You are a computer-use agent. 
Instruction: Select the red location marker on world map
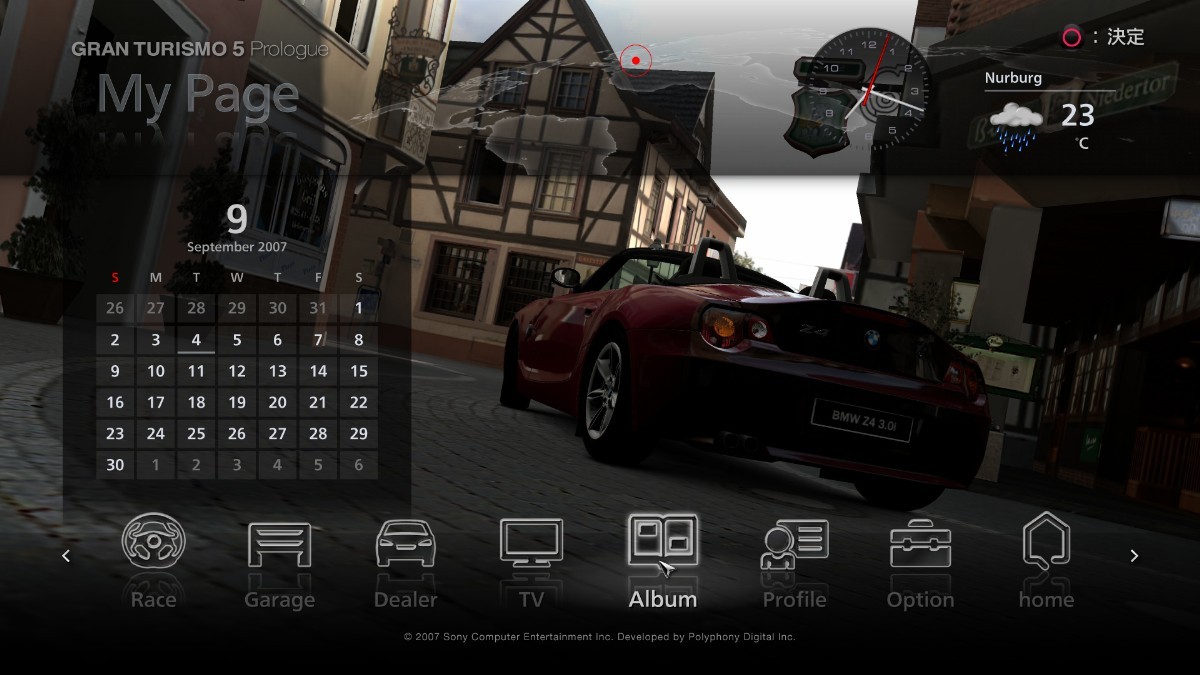[x=635, y=60]
